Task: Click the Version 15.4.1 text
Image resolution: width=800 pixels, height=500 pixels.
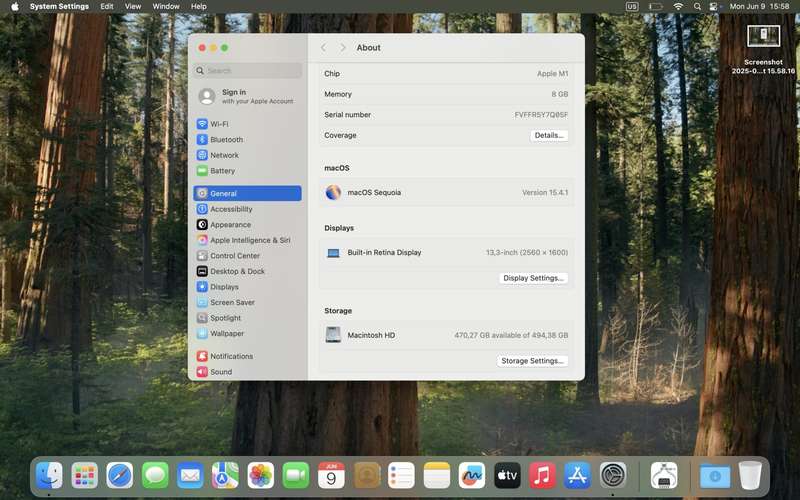Action: coord(545,192)
